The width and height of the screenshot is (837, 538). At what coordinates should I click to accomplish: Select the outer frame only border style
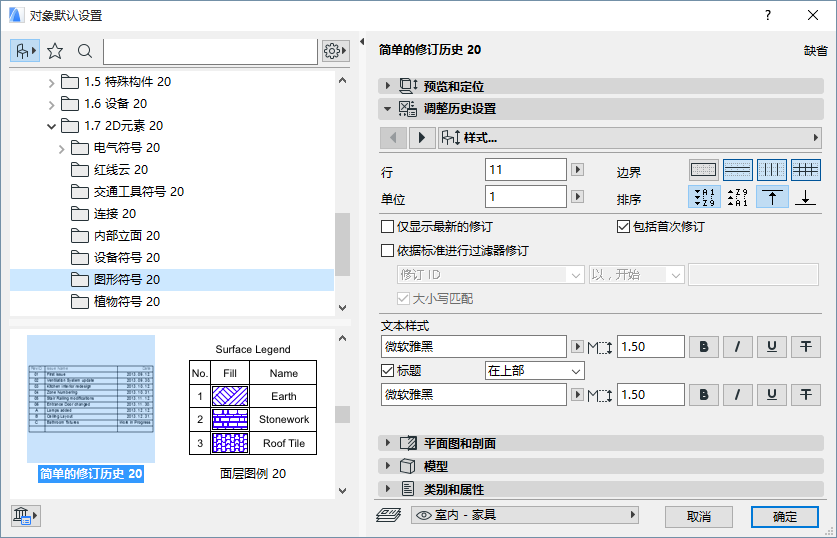coord(704,170)
